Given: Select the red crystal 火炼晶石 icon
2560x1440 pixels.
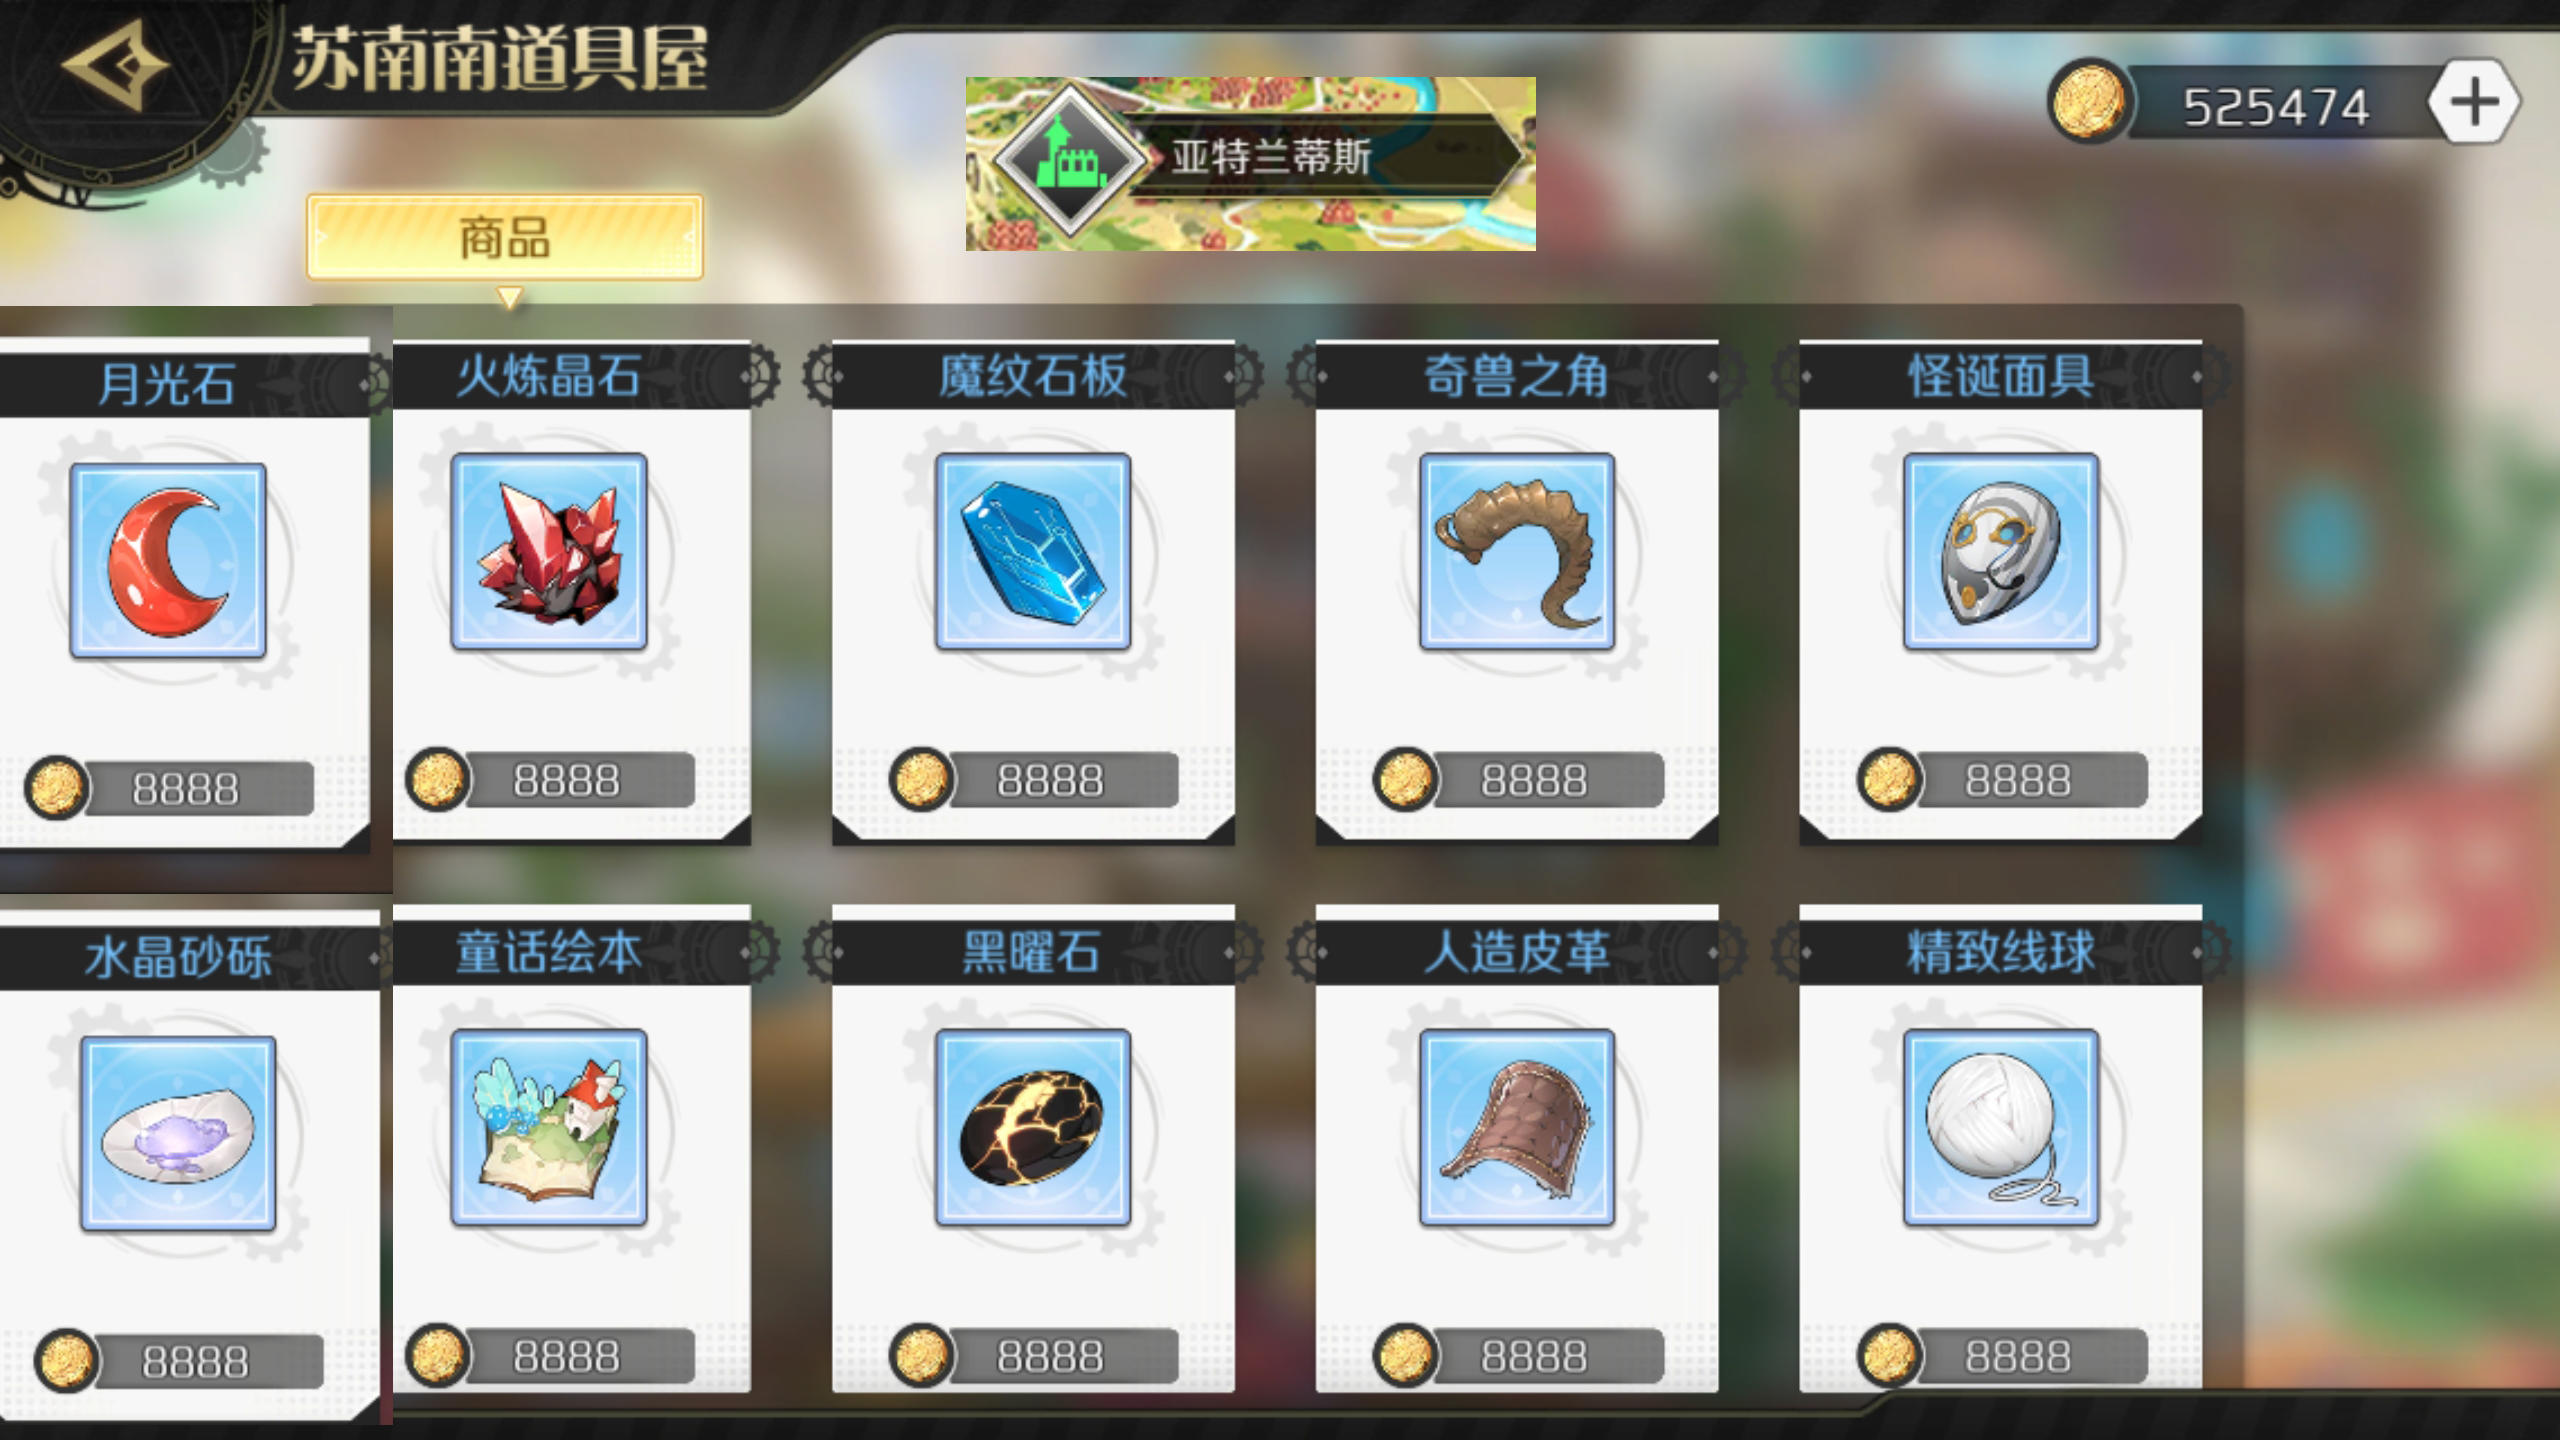Looking at the screenshot, I should click(x=549, y=551).
